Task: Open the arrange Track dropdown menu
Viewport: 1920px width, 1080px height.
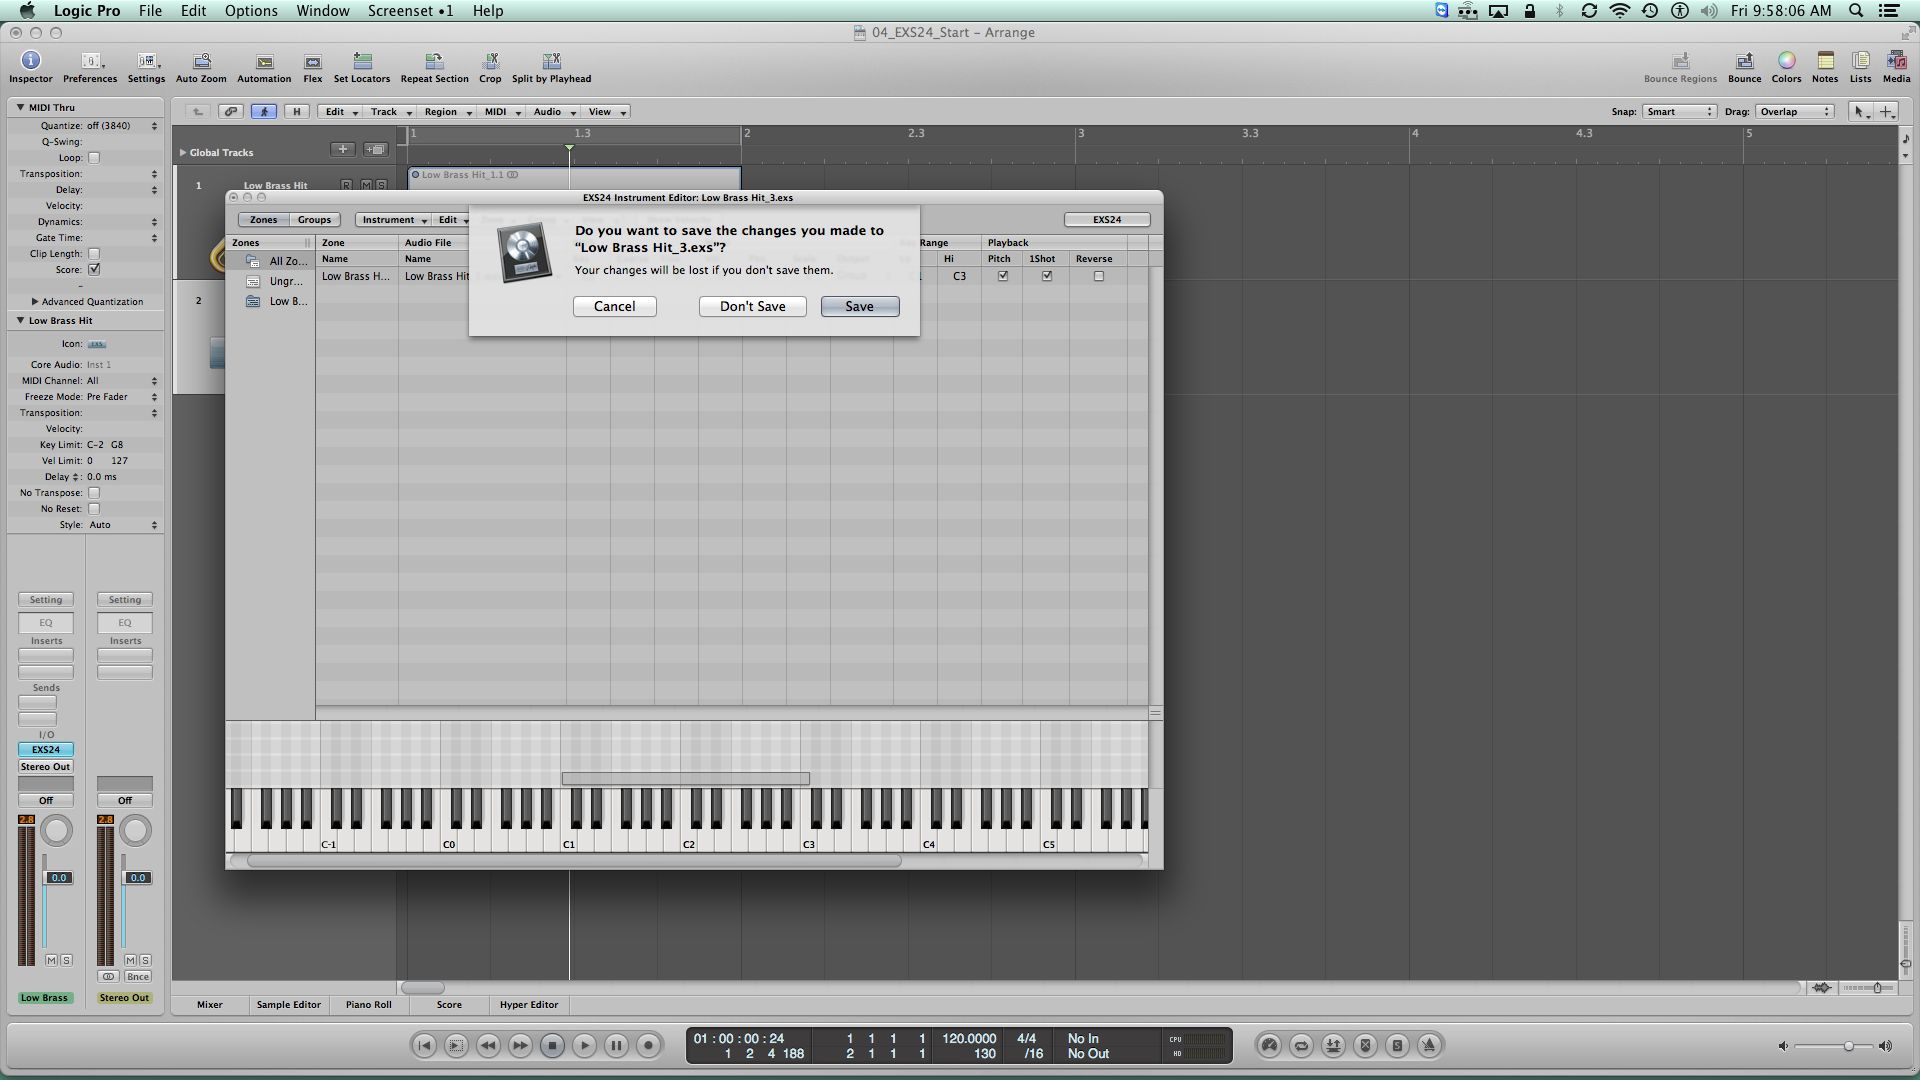Action: click(390, 112)
